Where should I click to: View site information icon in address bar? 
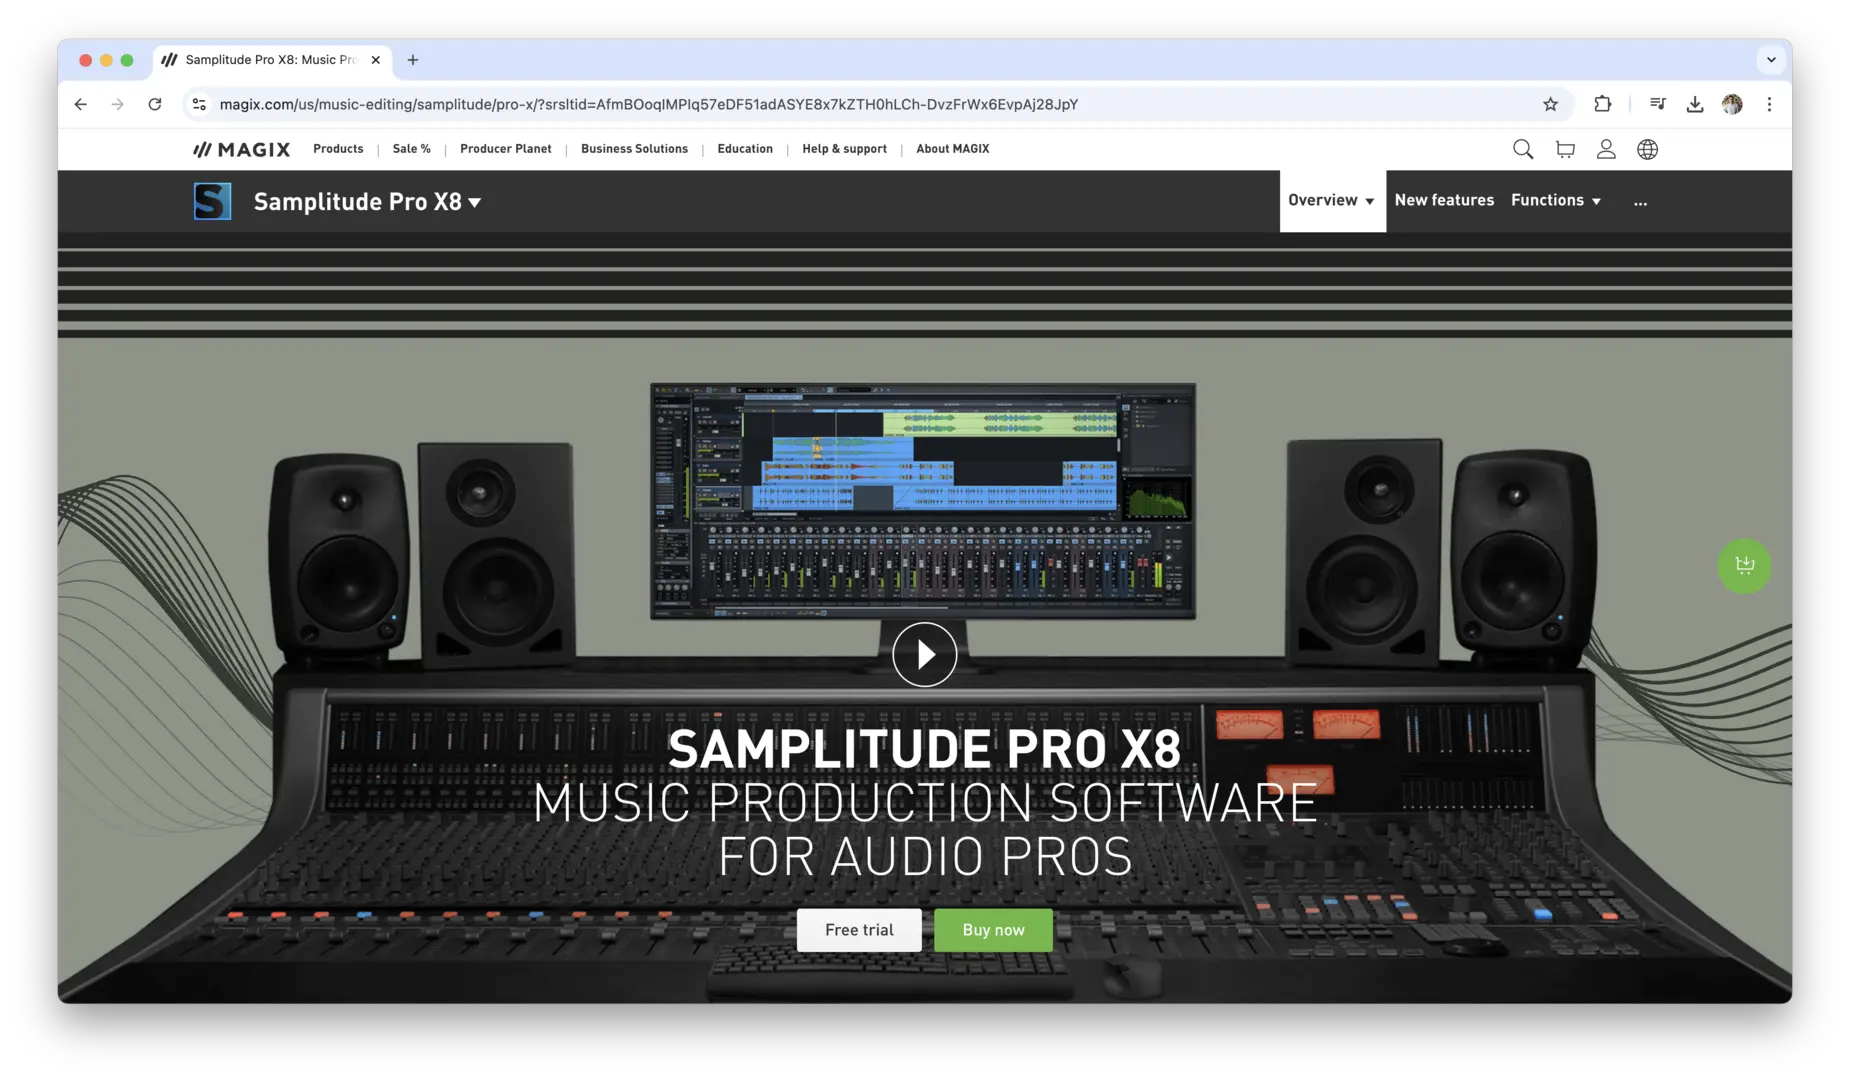pyautogui.click(x=199, y=104)
